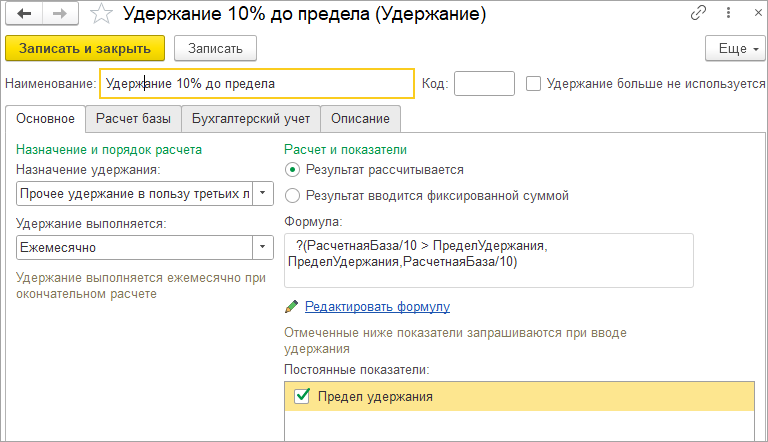Click the 'Записать и закрыть' button
The image size is (768, 442).
(85, 48)
